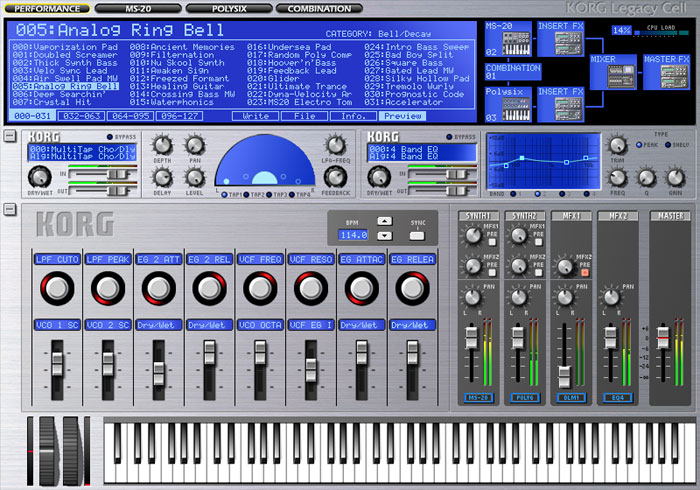Select TAP1 radio button
The width and height of the screenshot is (700, 490).
(225, 195)
